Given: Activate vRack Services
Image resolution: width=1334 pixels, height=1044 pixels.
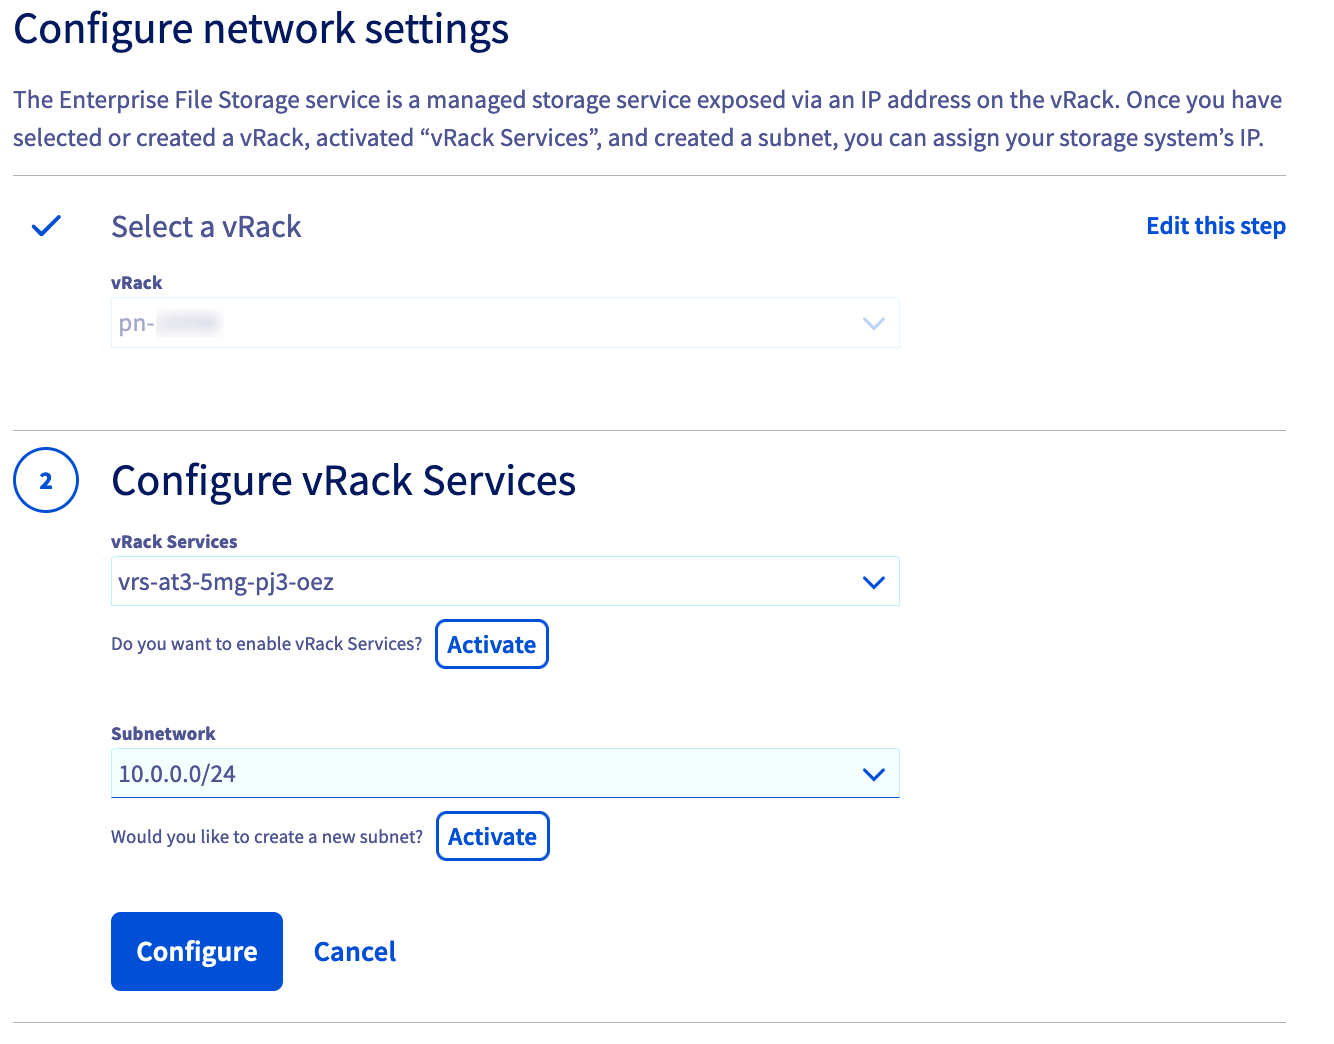Looking at the screenshot, I should (x=491, y=644).
